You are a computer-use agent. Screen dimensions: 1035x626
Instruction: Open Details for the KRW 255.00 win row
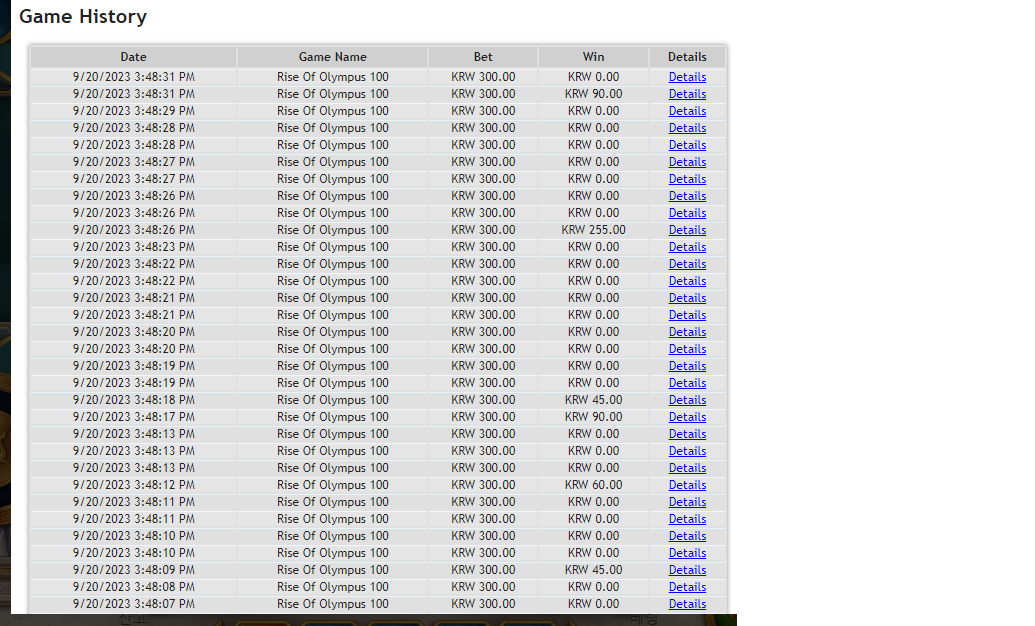[687, 230]
